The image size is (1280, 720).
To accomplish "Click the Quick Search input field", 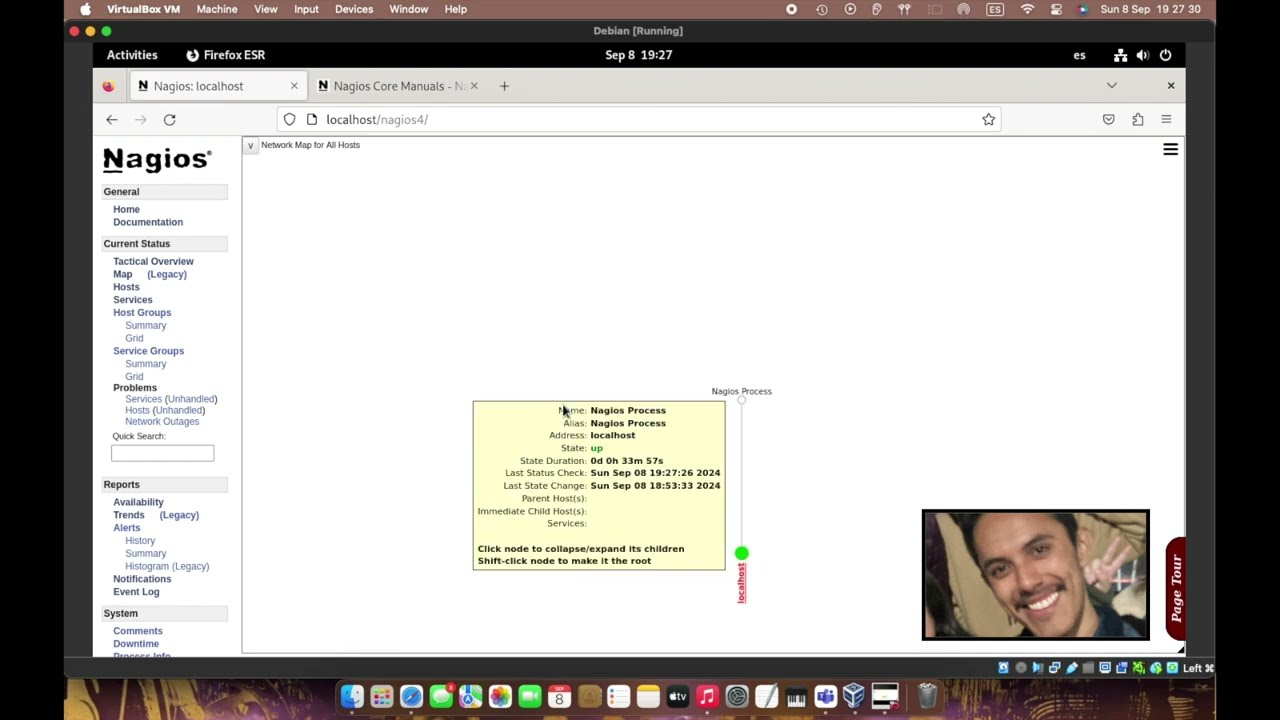I will pos(162,454).
